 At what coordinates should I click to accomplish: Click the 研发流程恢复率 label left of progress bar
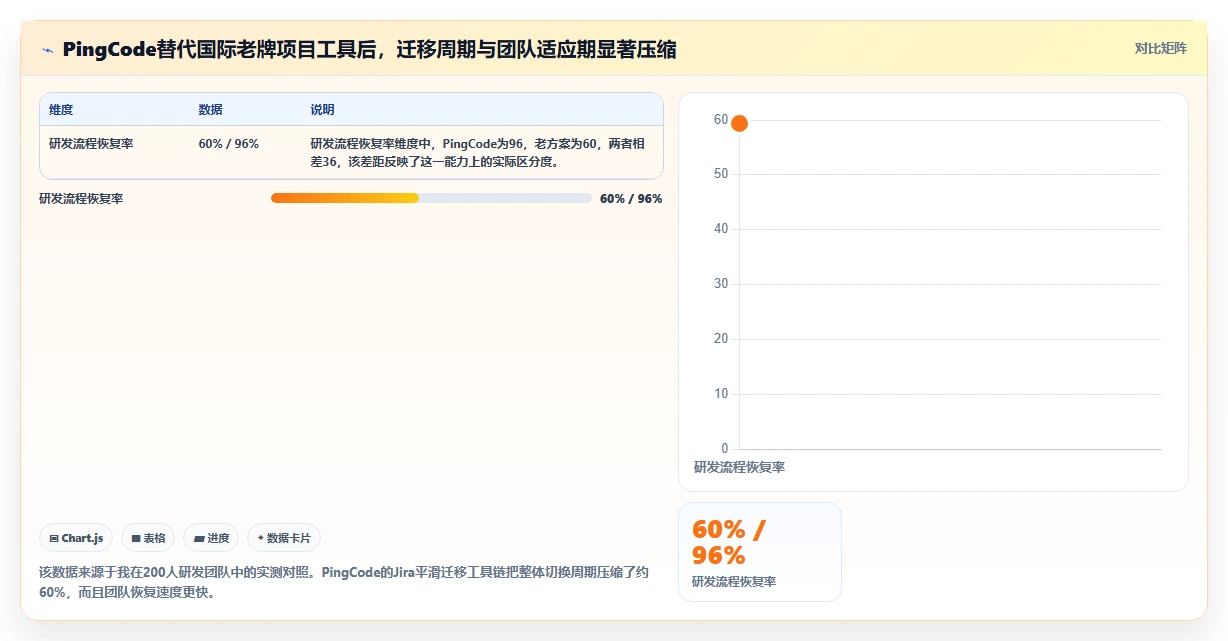[81, 198]
